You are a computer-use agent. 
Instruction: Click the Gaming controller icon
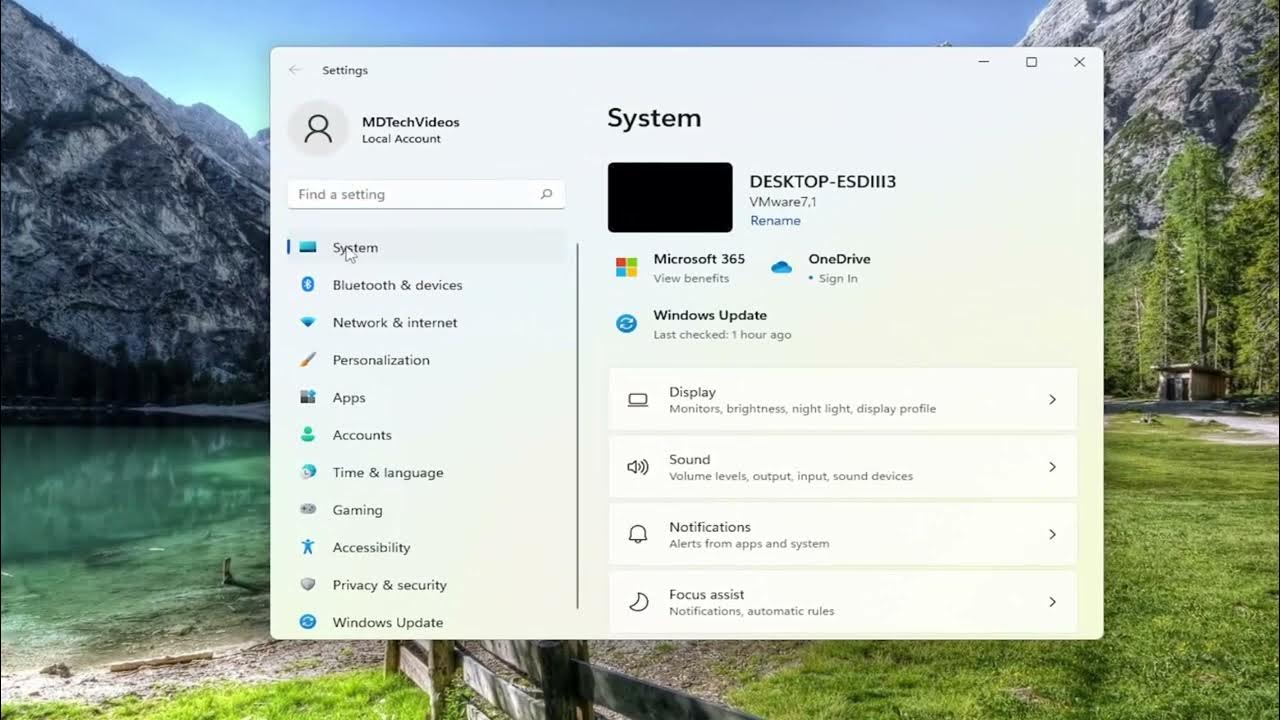coord(308,509)
